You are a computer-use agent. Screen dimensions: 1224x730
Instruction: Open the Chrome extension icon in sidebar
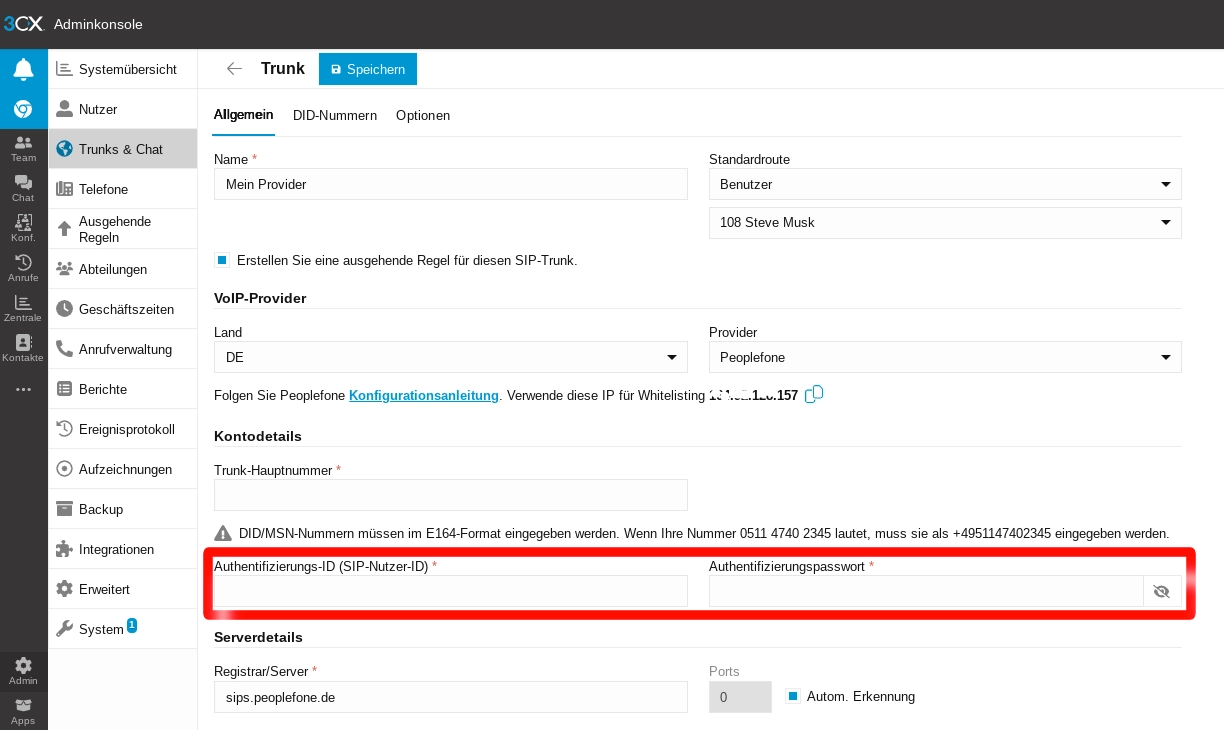(23, 109)
